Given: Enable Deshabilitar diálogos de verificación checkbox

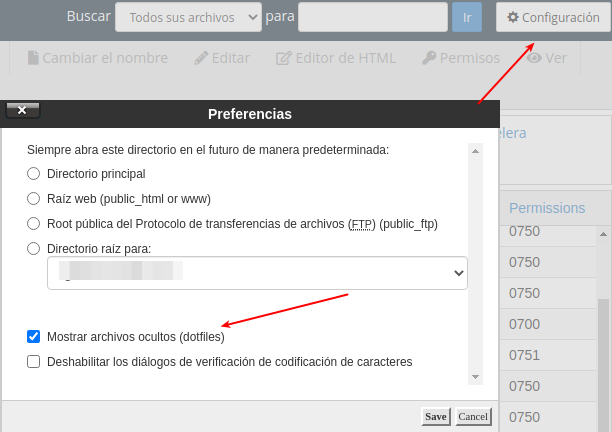Looking at the screenshot, I should (34, 362).
